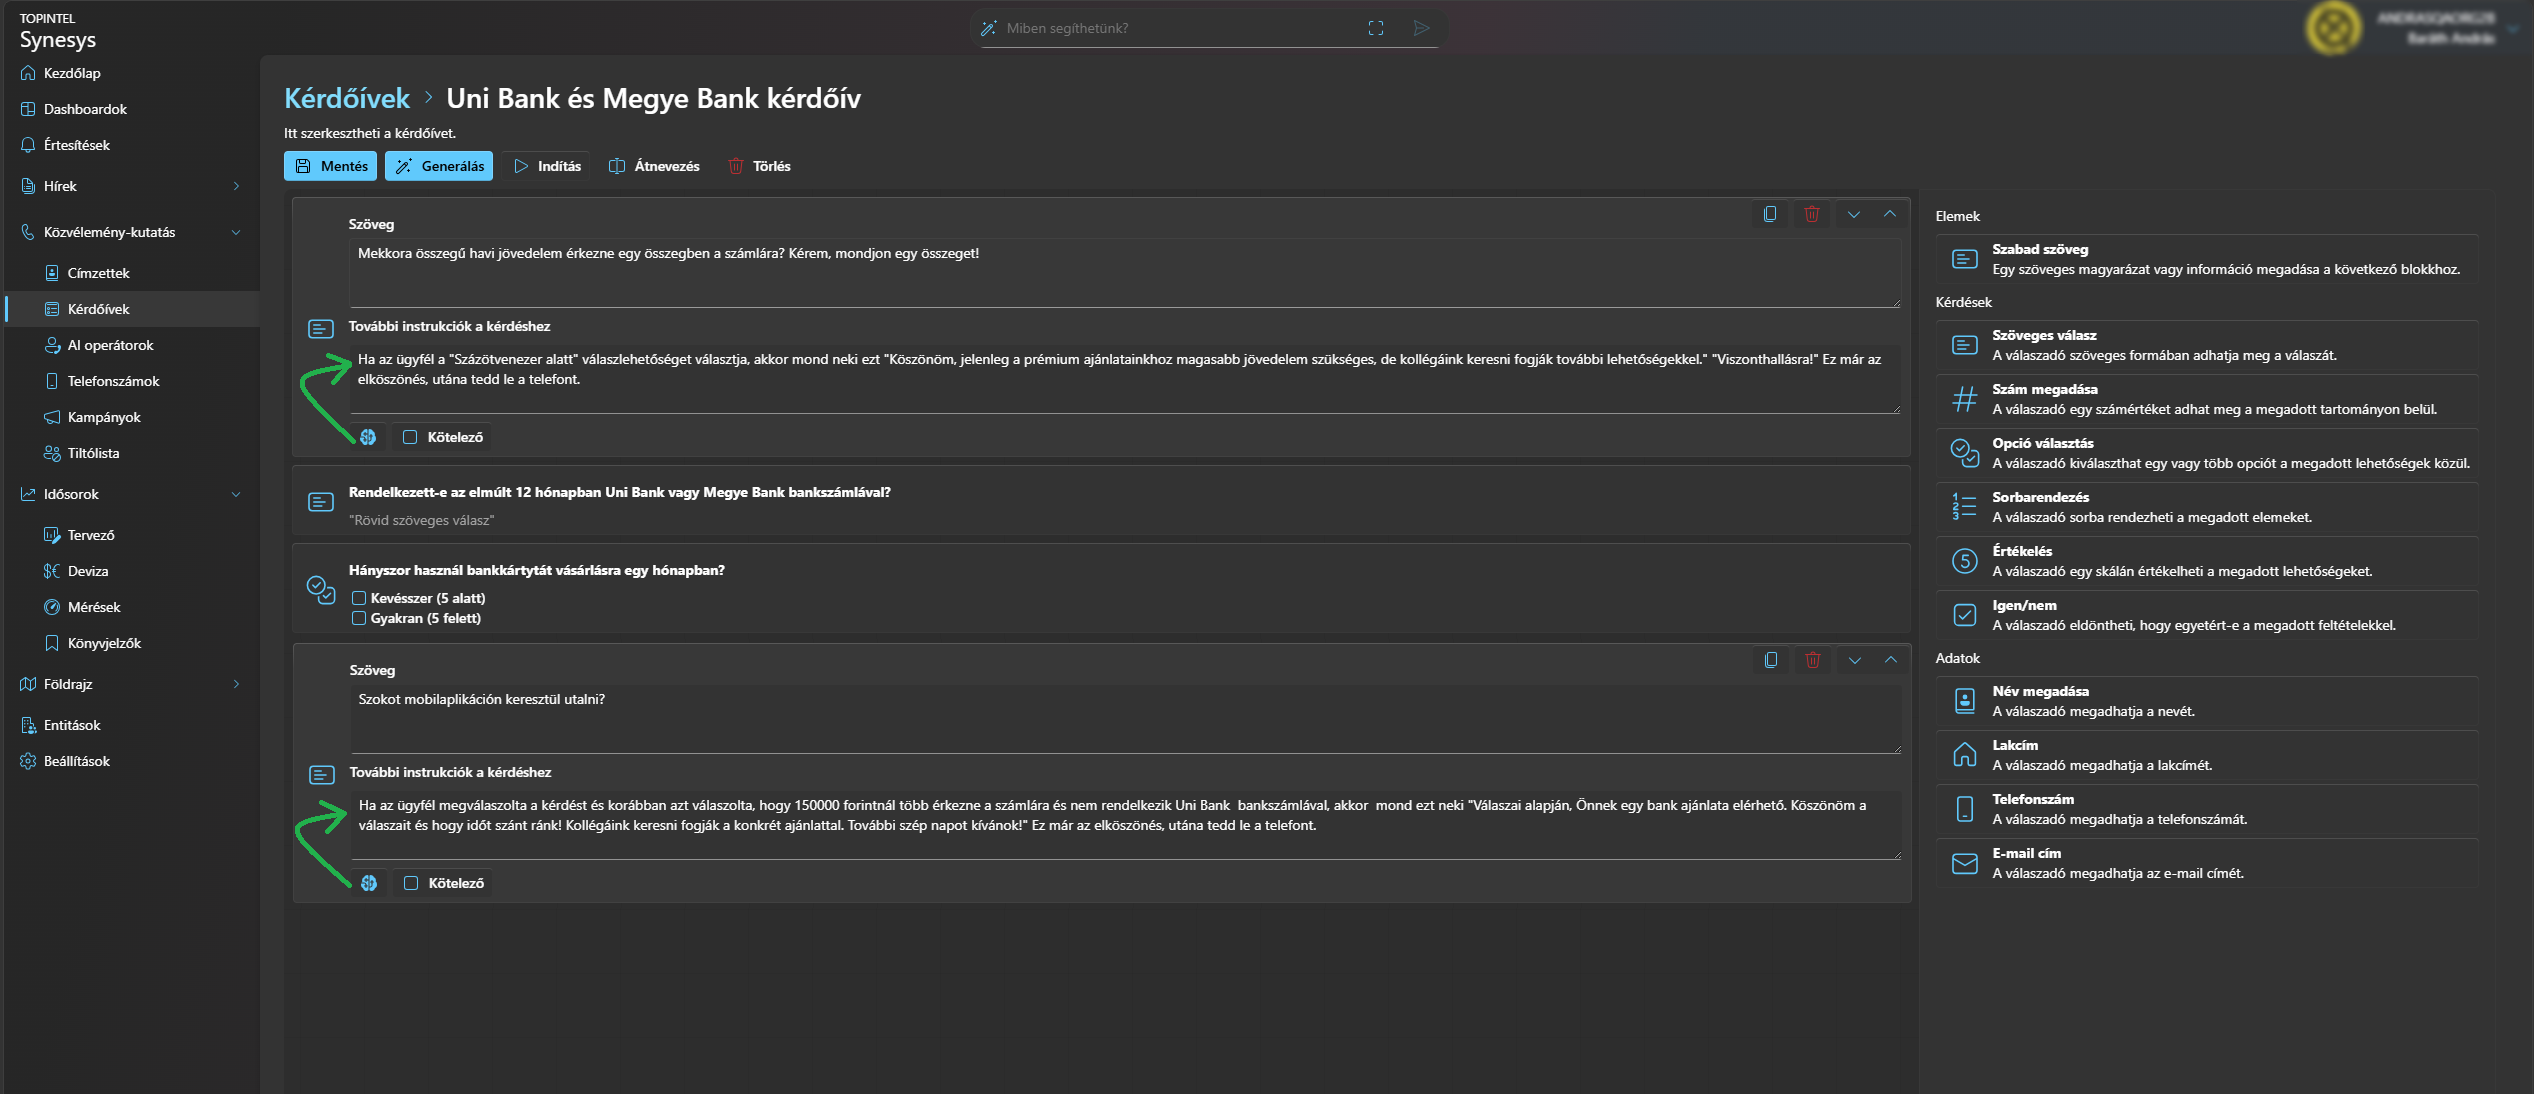Add a Telefonszám data field

coord(2206,809)
